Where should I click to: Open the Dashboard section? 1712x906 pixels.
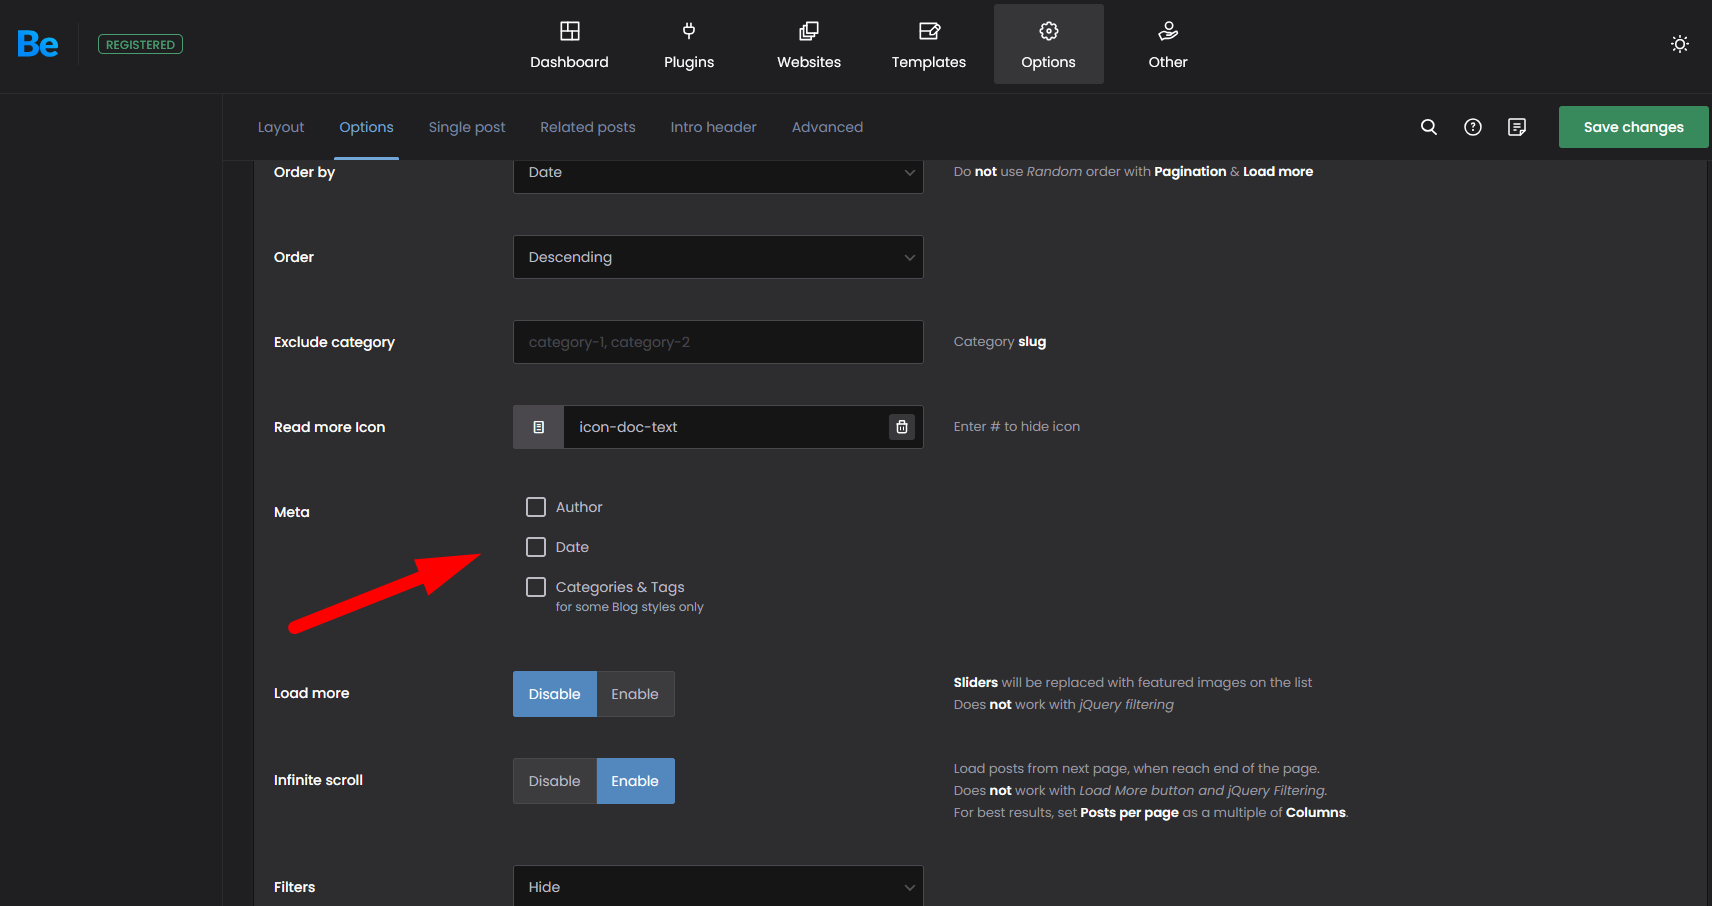click(x=569, y=45)
